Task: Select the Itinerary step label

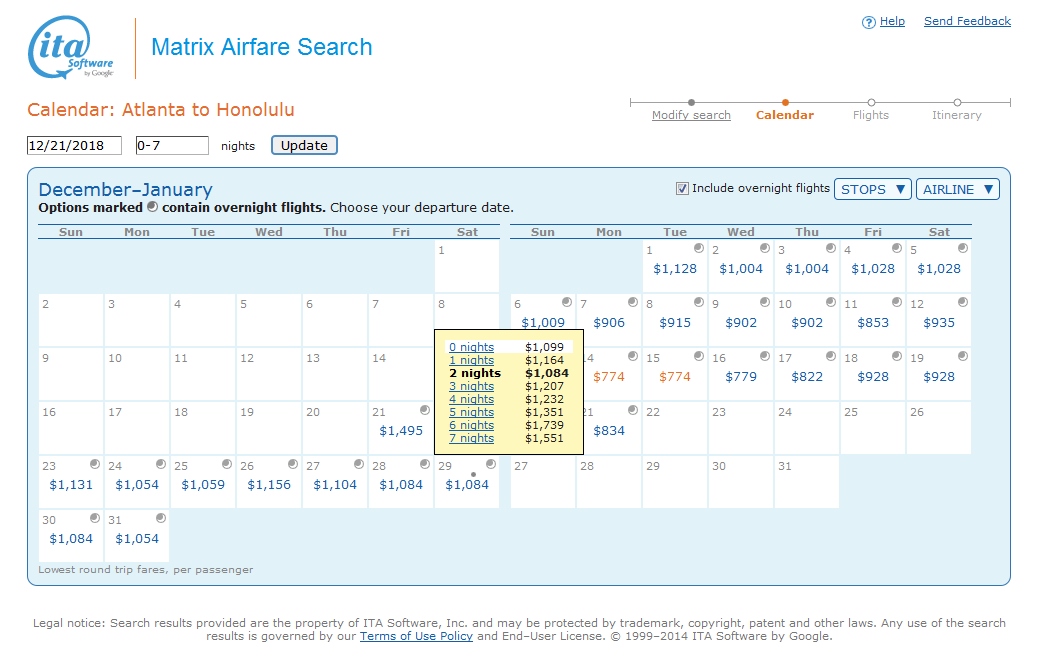Action: point(956,115)
